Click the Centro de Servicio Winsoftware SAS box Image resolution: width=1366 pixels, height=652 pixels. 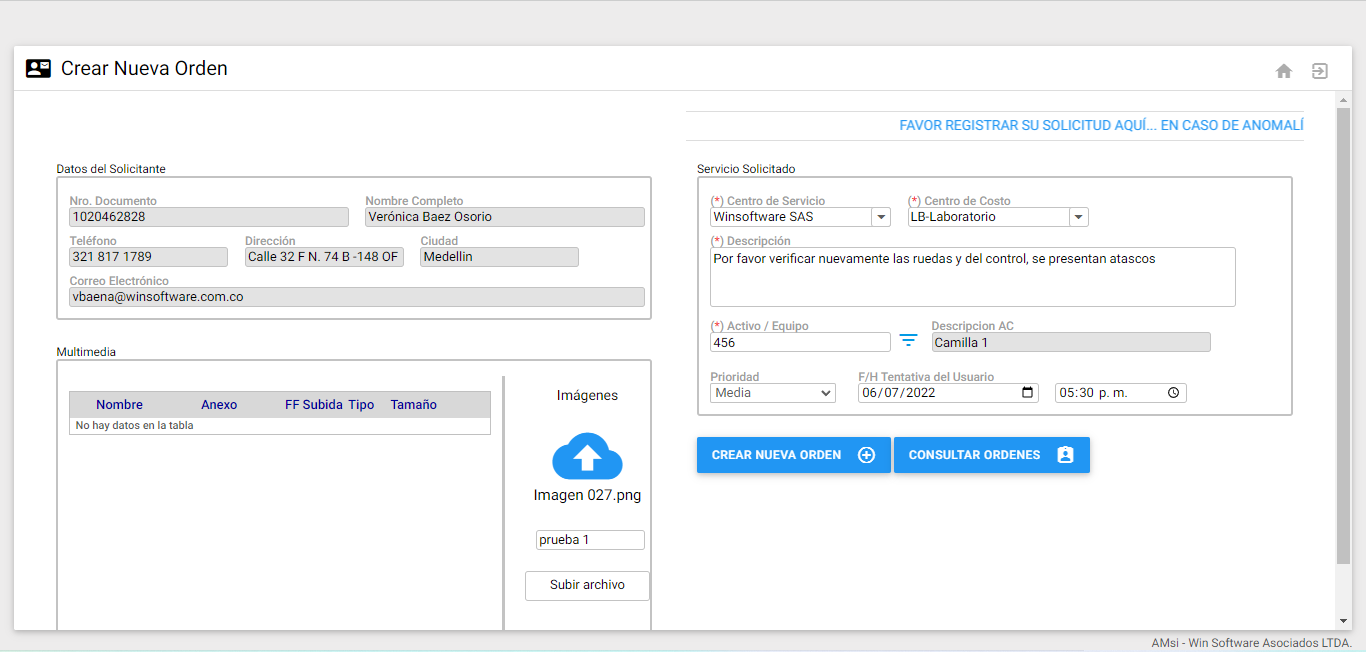pos(791,217)
